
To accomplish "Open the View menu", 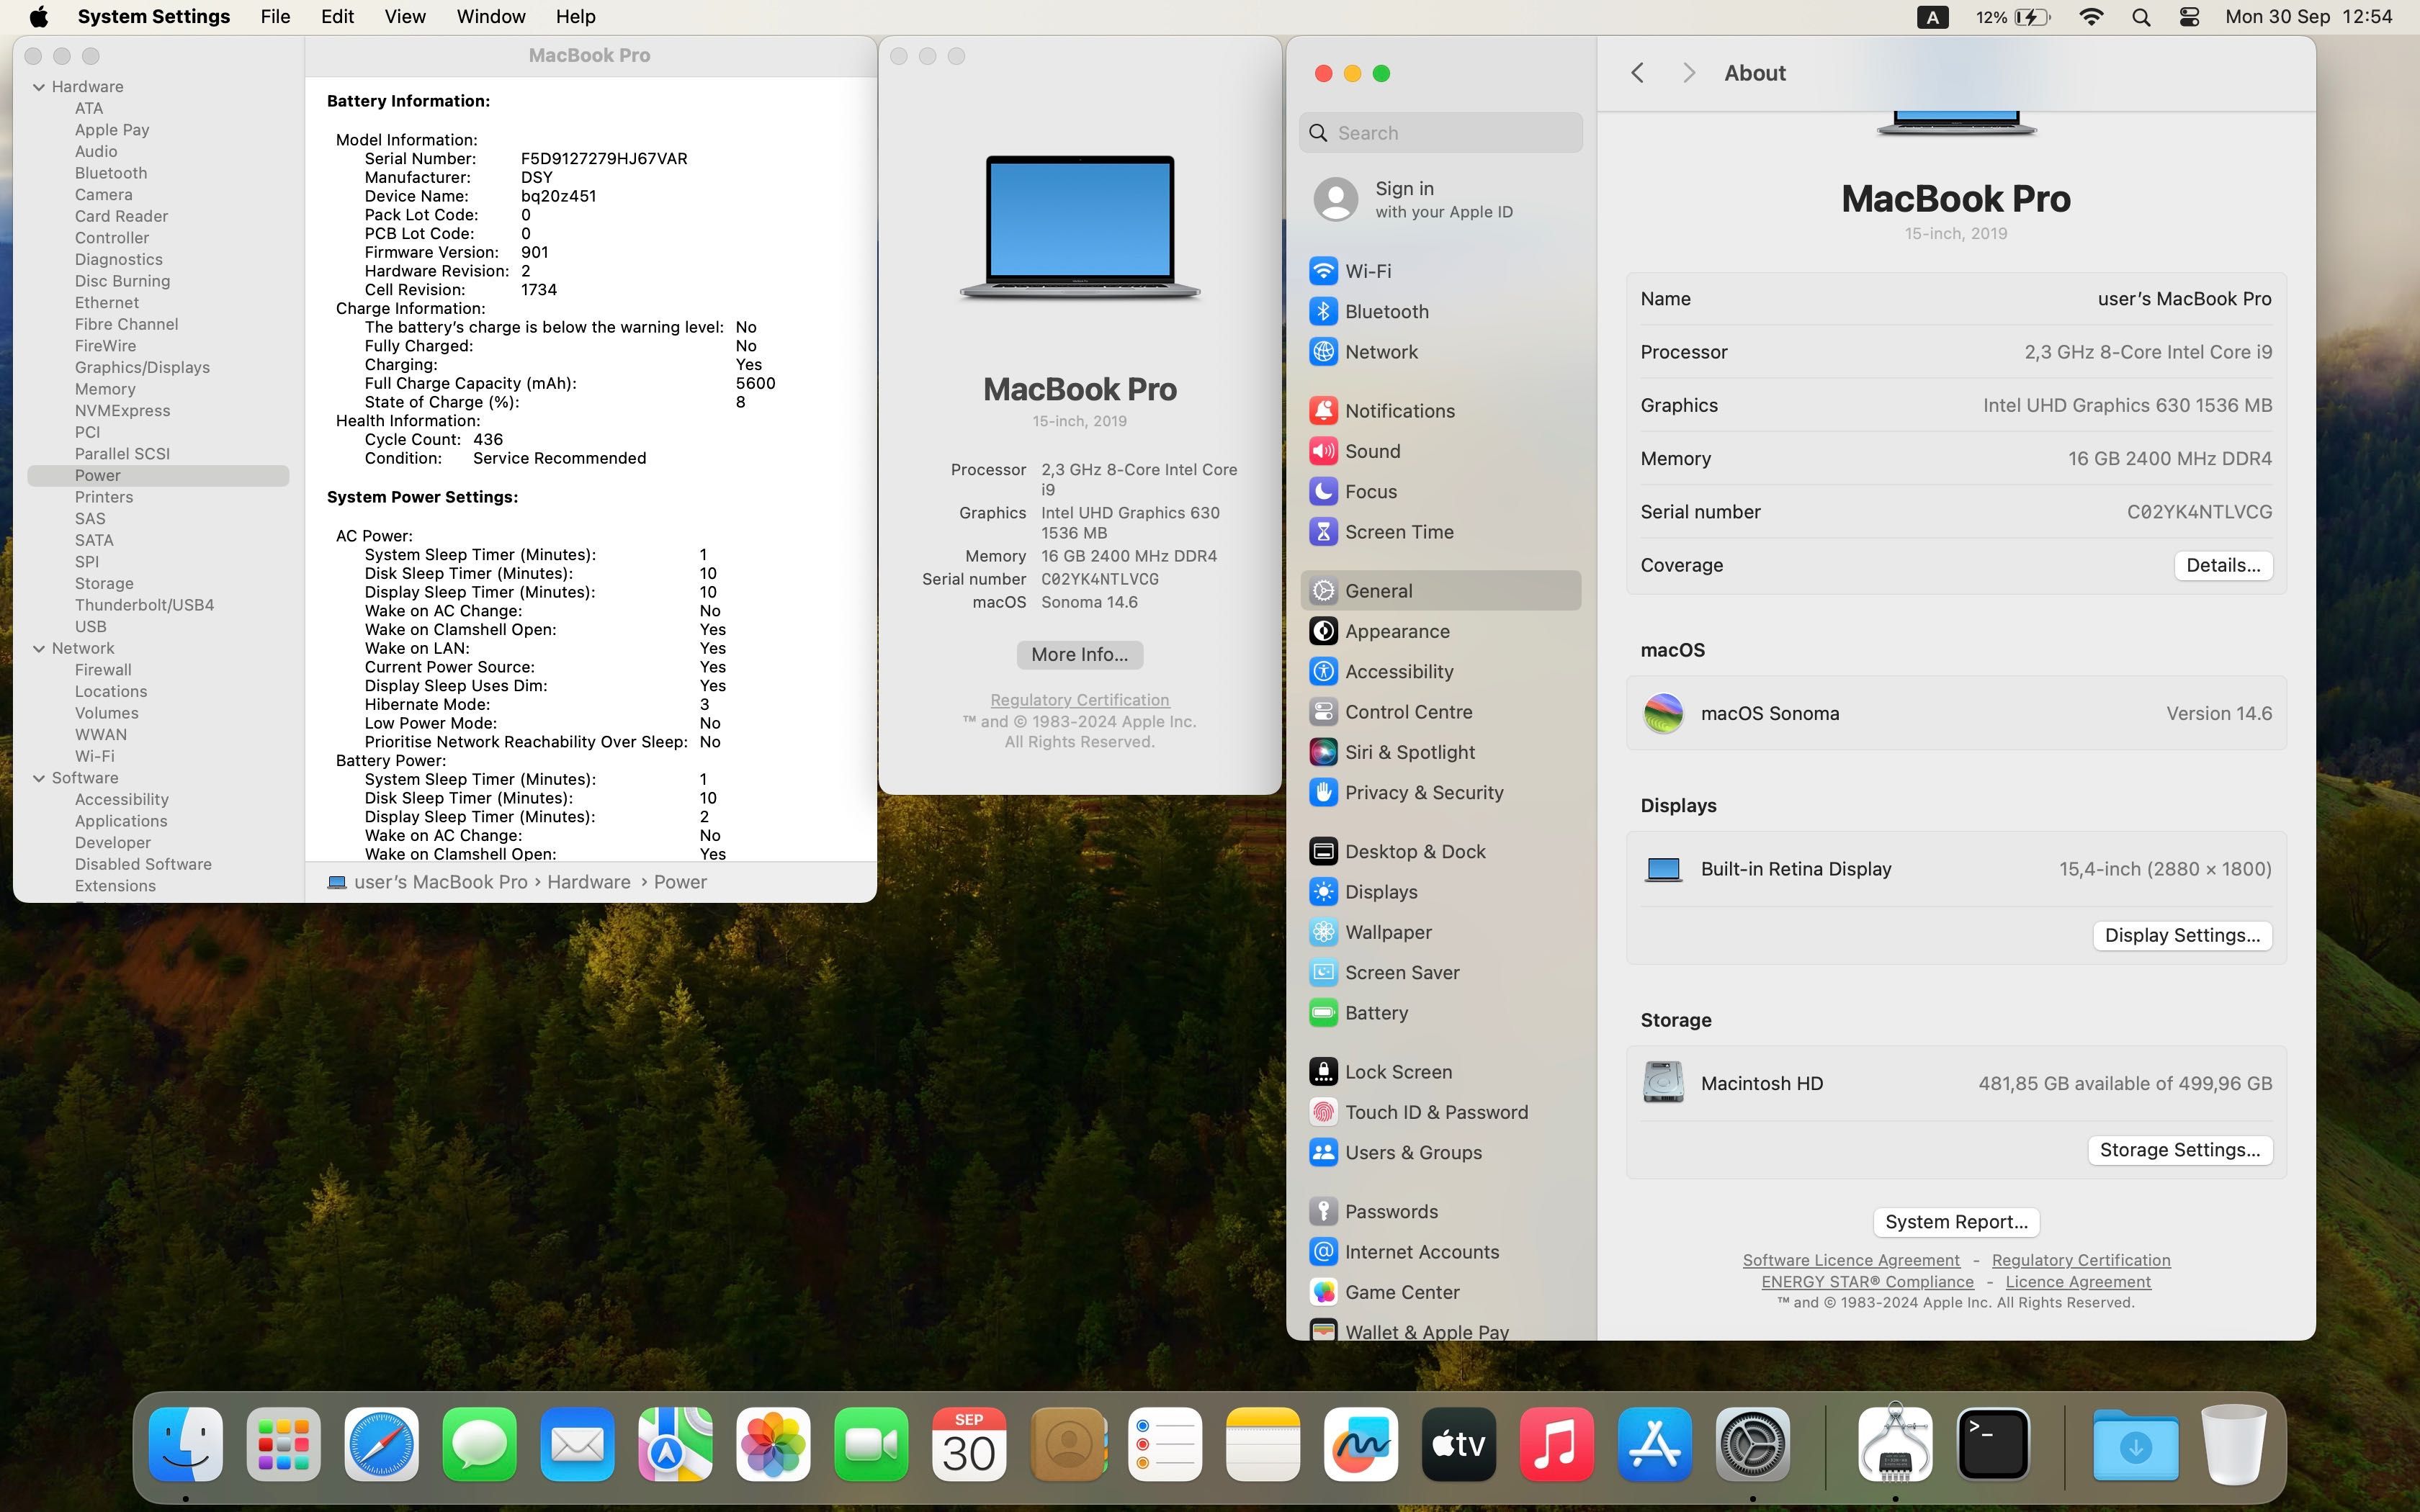I will (405, 17).
